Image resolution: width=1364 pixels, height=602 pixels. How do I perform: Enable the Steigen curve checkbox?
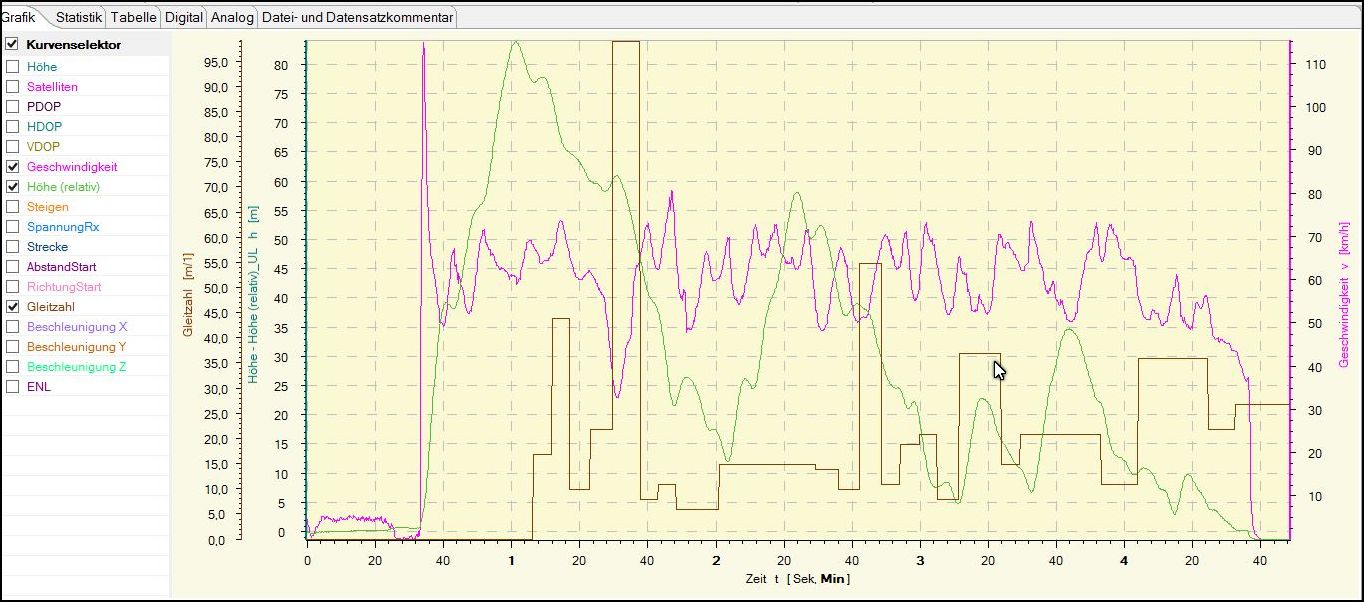pos(12,207)
